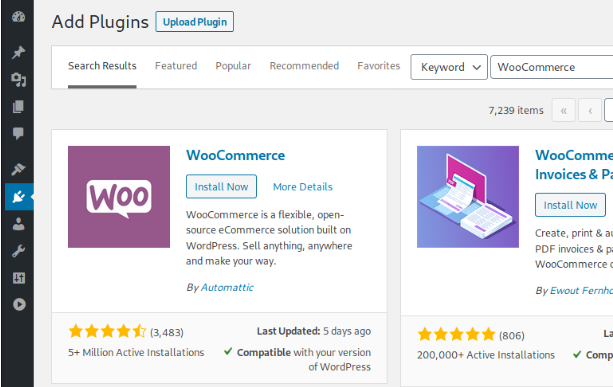The height and width of the screenshot is (387, 613).
Task: Open More Details for WooCommerce
Action: [x=303, y=187]
